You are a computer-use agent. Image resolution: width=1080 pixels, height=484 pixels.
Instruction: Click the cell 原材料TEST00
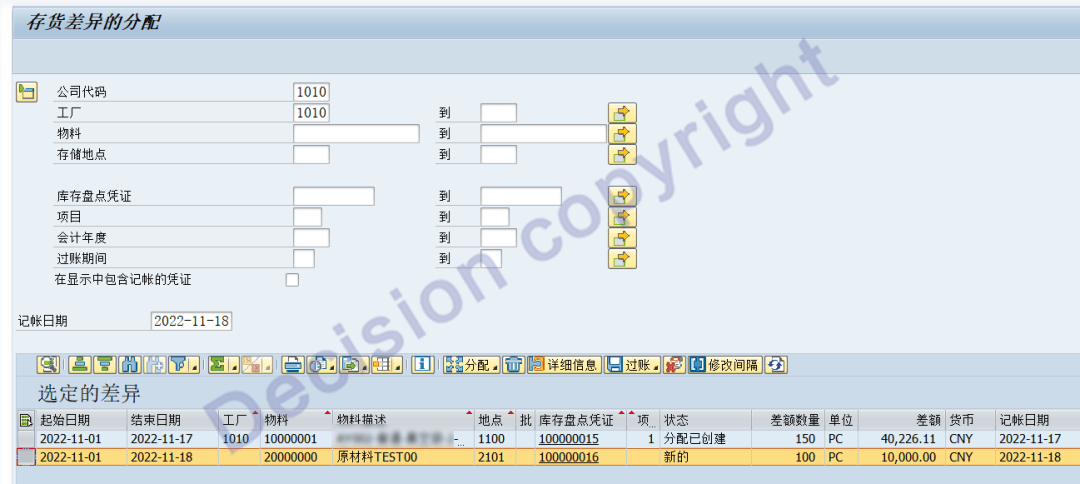pyautogui.click(x=403, y=457)
